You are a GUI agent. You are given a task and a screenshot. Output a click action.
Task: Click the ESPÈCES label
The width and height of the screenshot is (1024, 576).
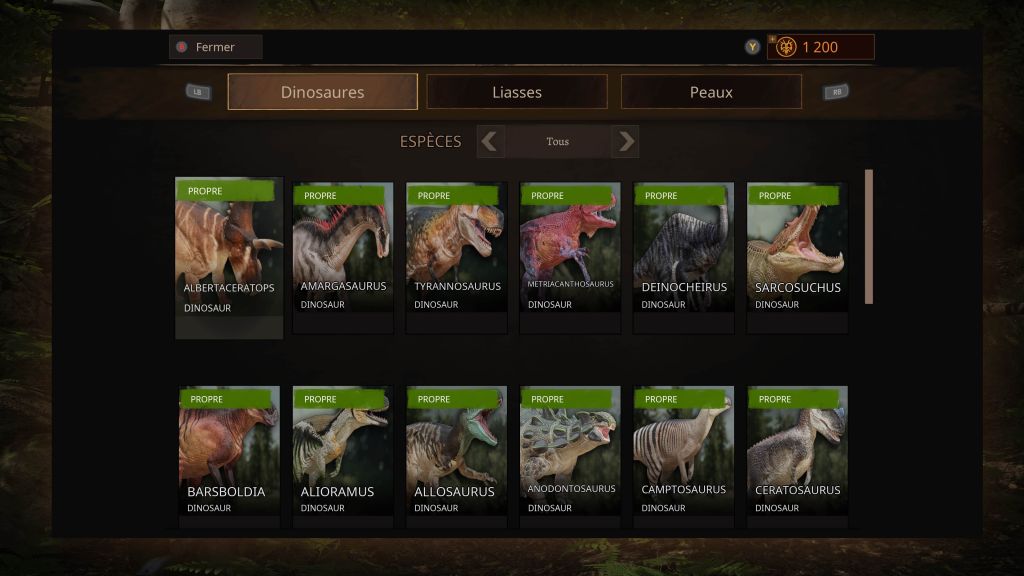click(430, 142)
